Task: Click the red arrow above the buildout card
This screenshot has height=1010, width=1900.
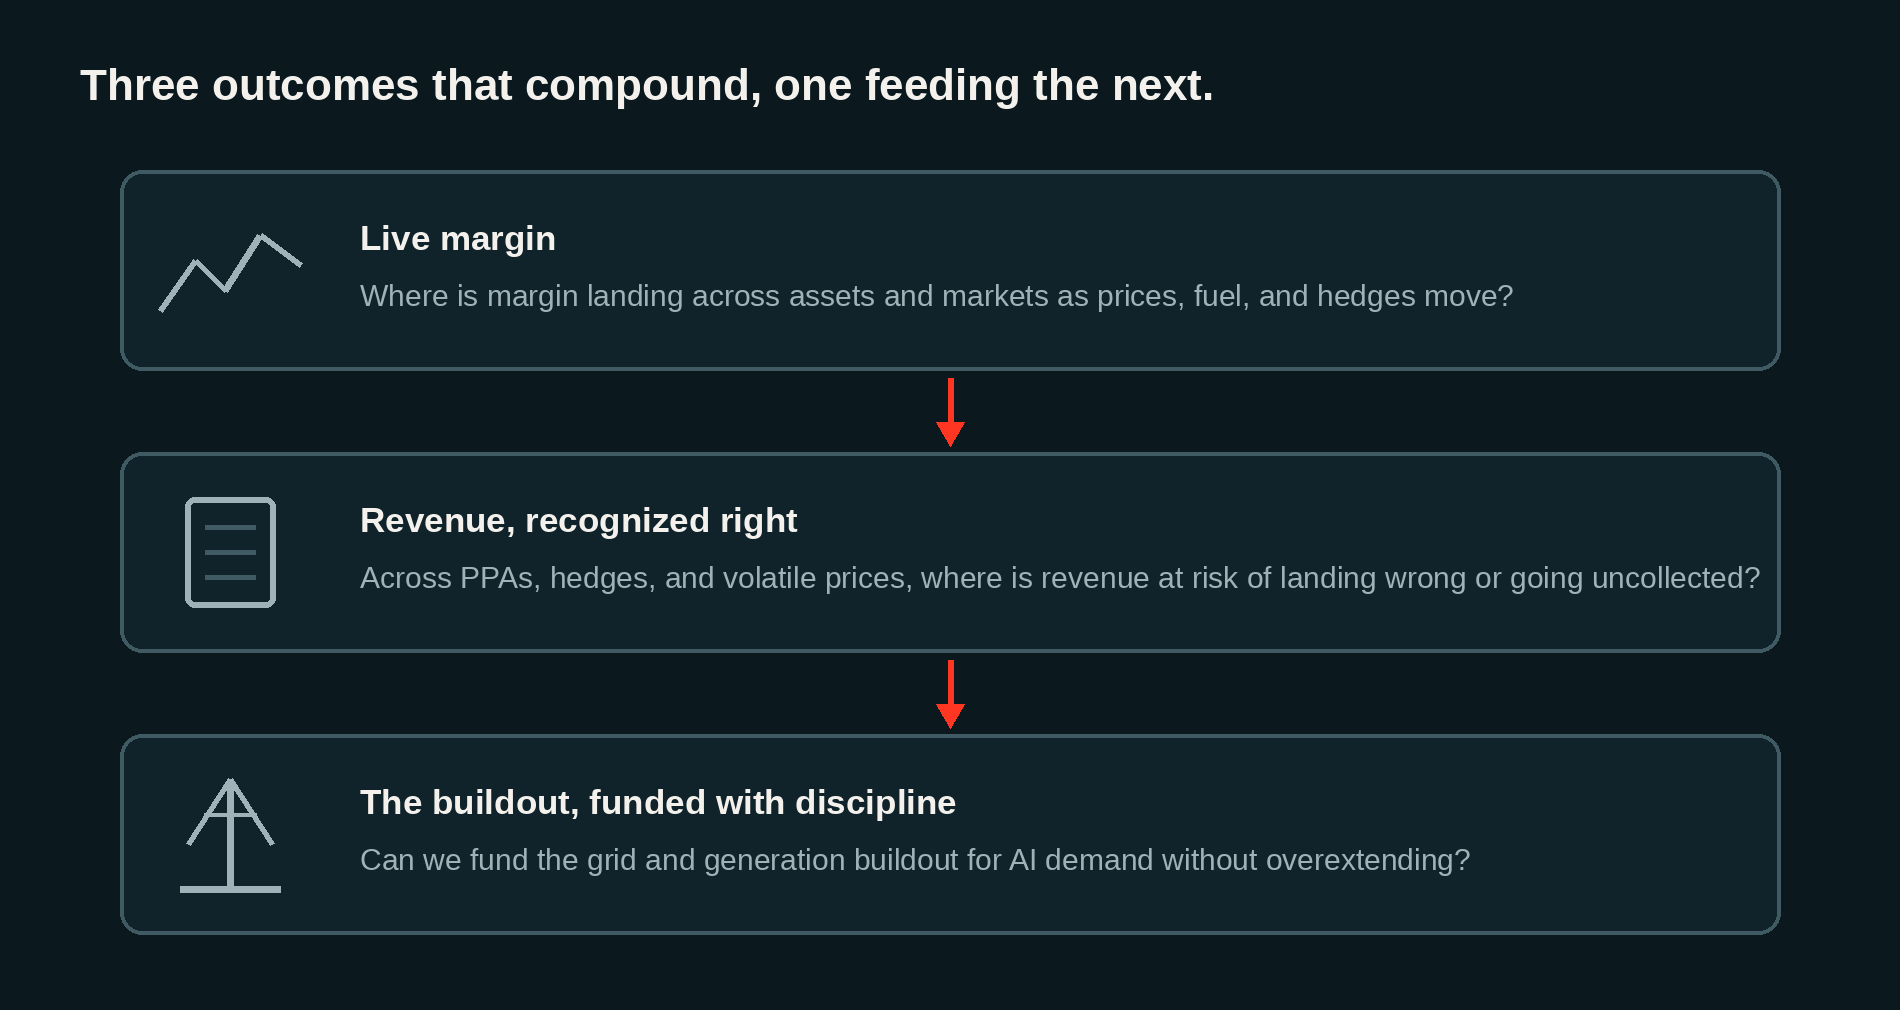Action: coord(950,694)
